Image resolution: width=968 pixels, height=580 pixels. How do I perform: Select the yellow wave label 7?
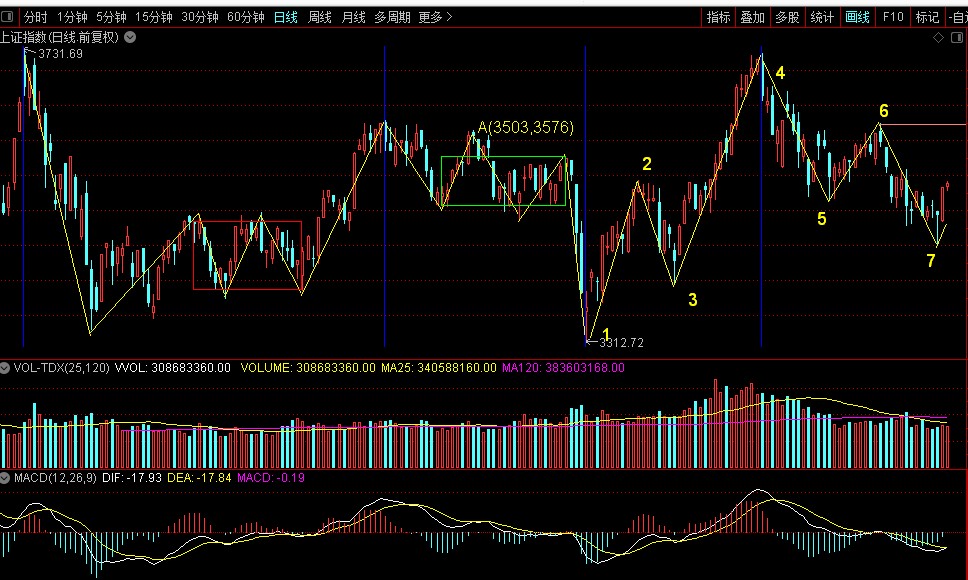pyautogui.click(x=931, y=261)
